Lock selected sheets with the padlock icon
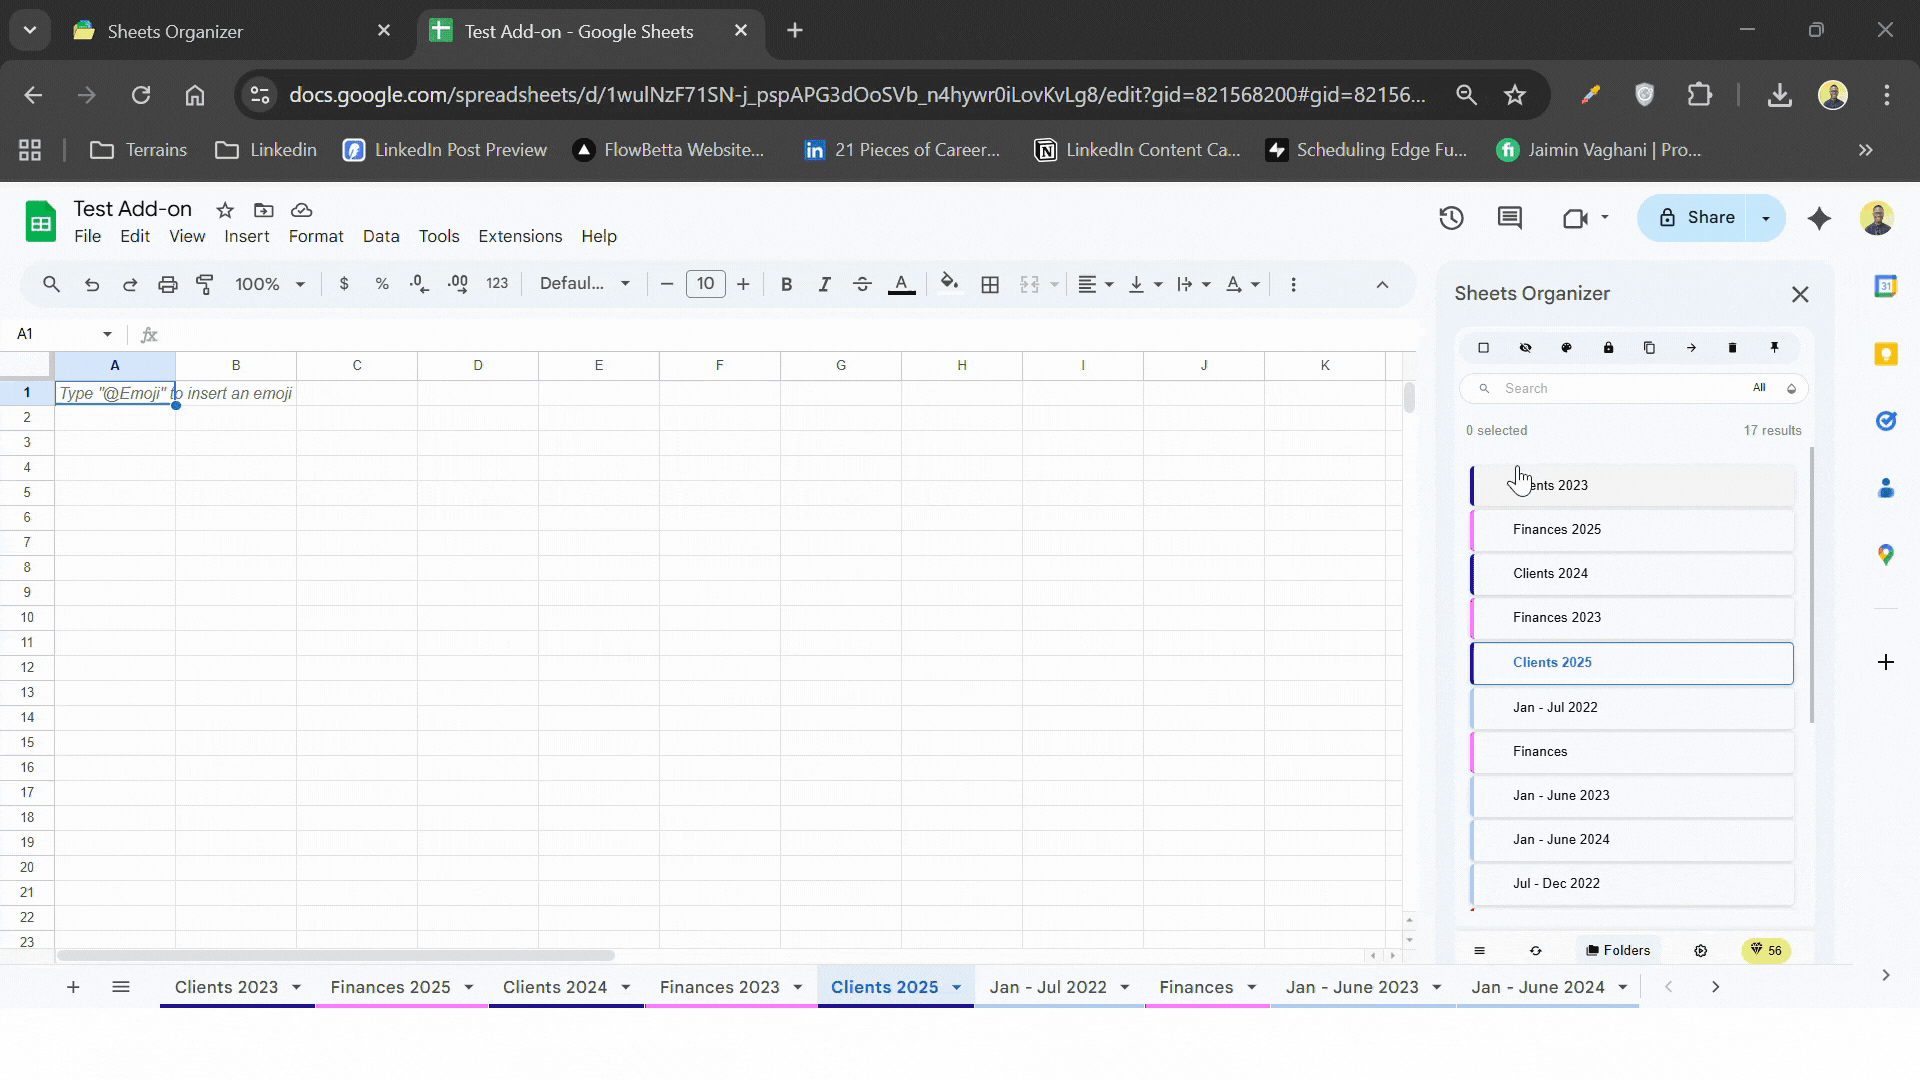Image resolution: width=1920 pixels, height=1080 pixels. tap(1608, 347)
